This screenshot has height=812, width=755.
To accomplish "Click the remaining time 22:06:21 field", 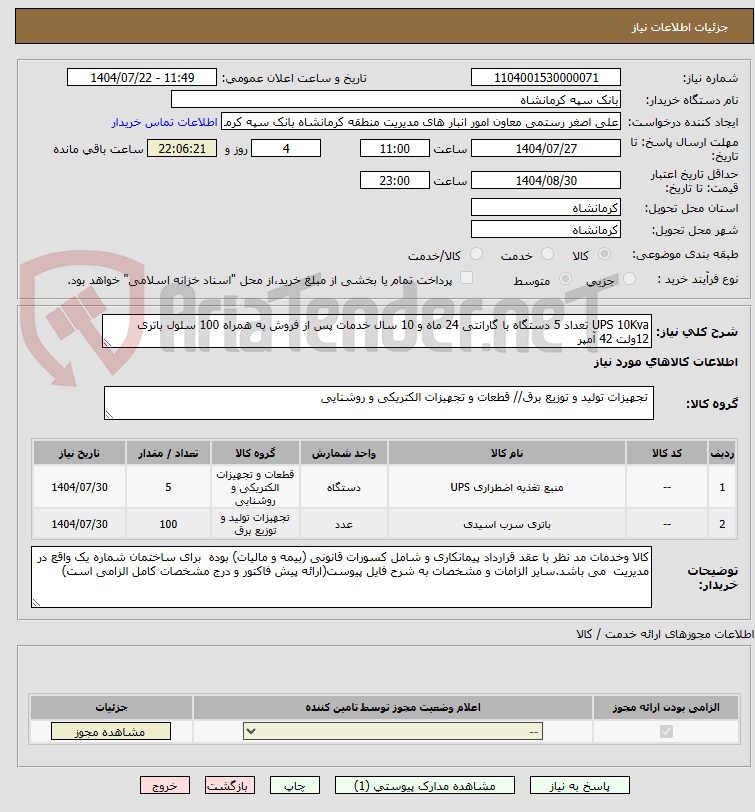I will 182,149.
